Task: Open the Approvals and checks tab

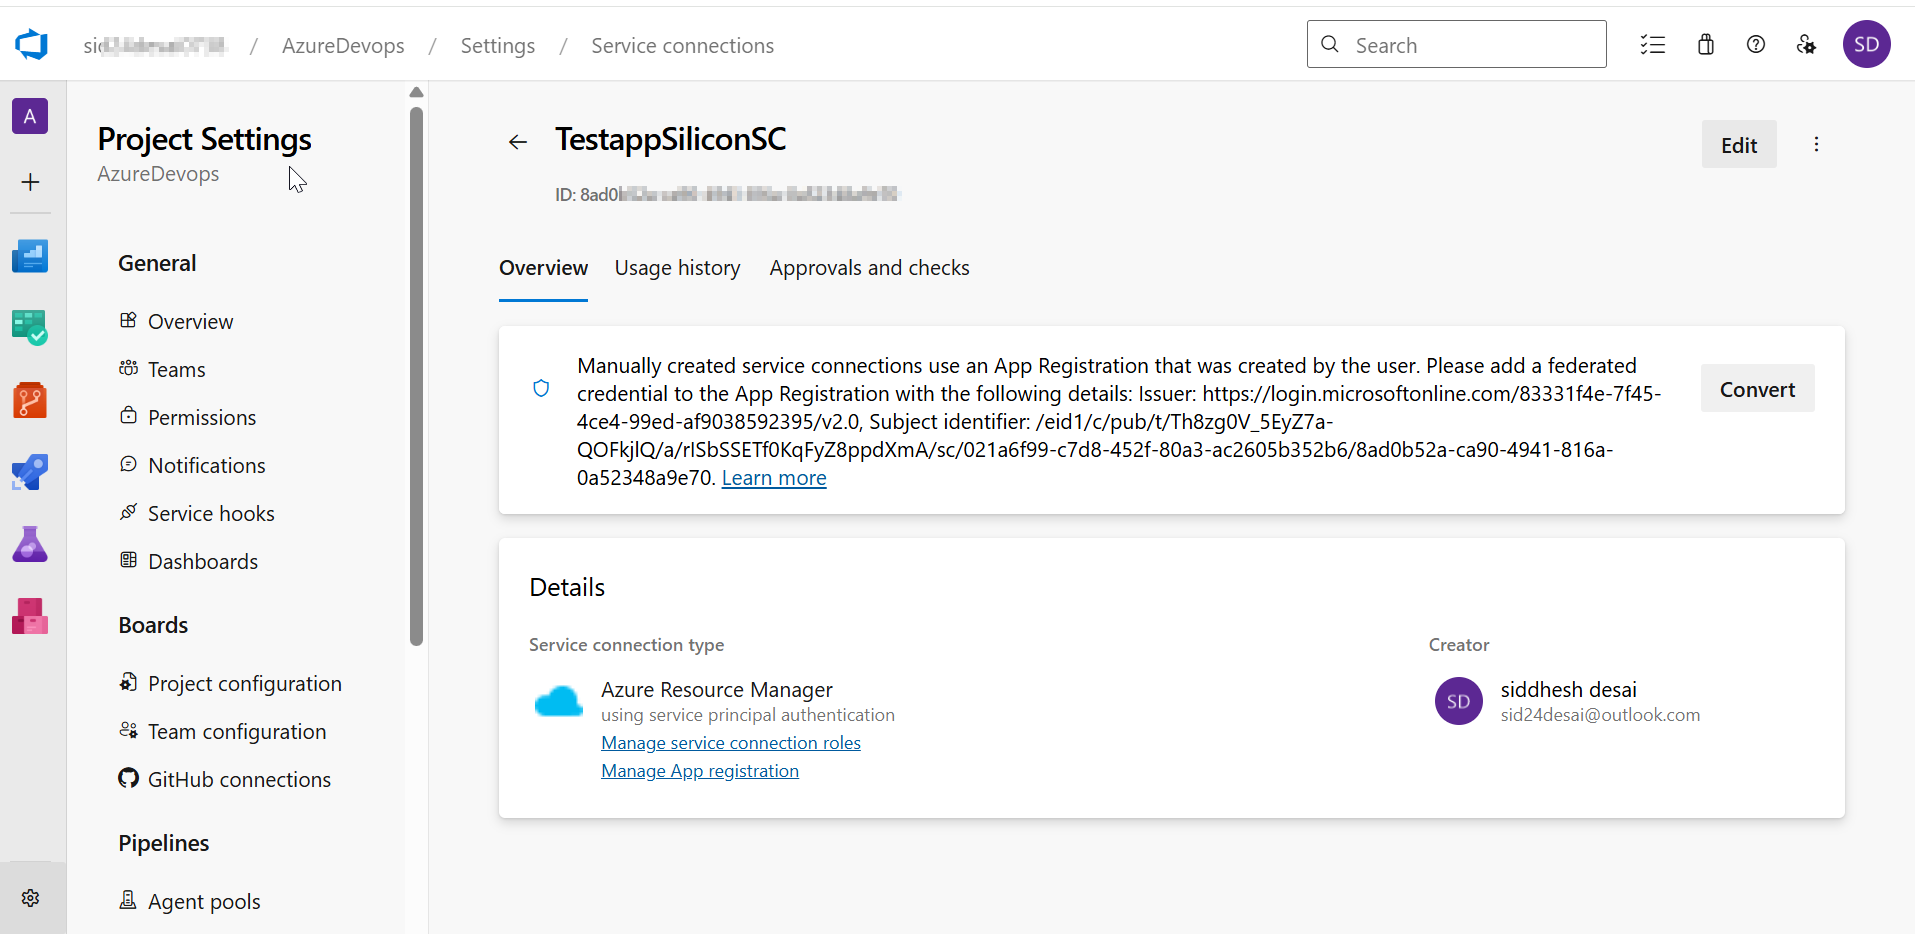Action: (x=870, y=268)
